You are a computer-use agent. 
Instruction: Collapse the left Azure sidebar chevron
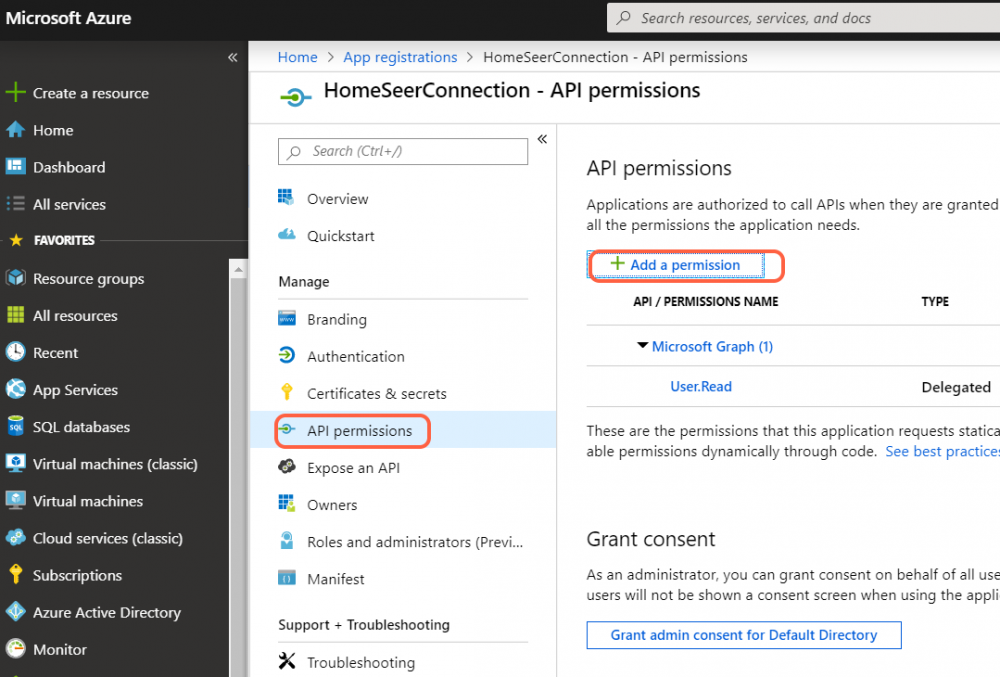232,57
